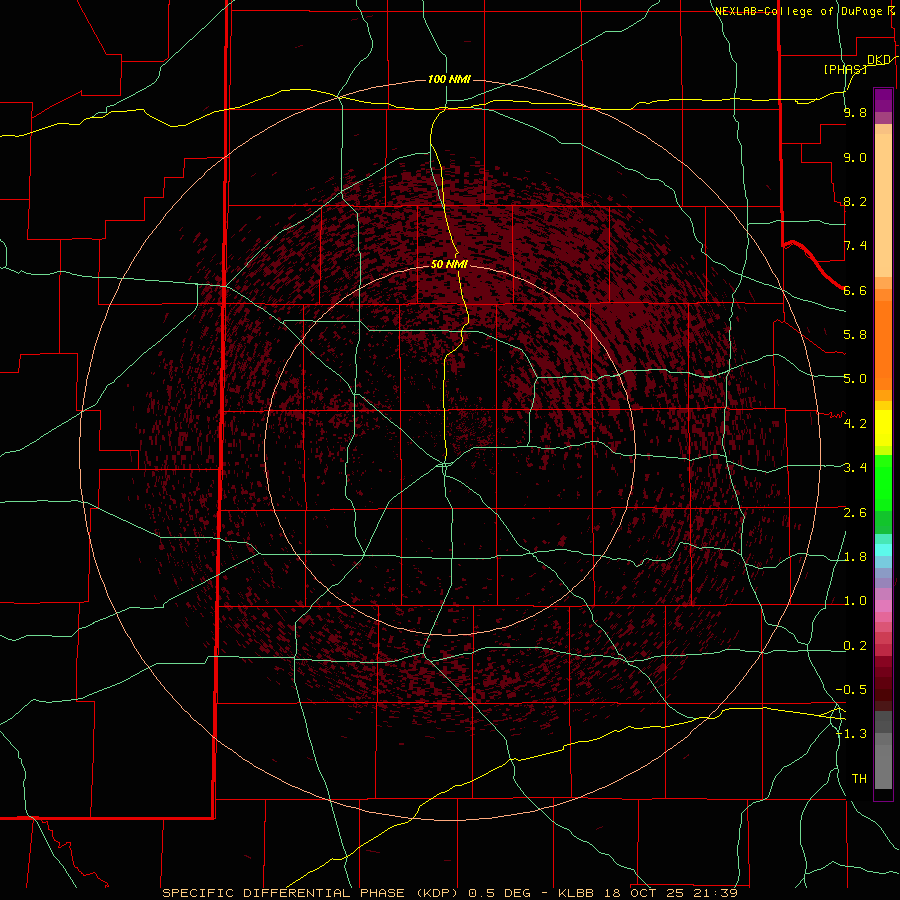Click the 4.2 value on the scale
The image size is (900, 900).
point(855,424)
